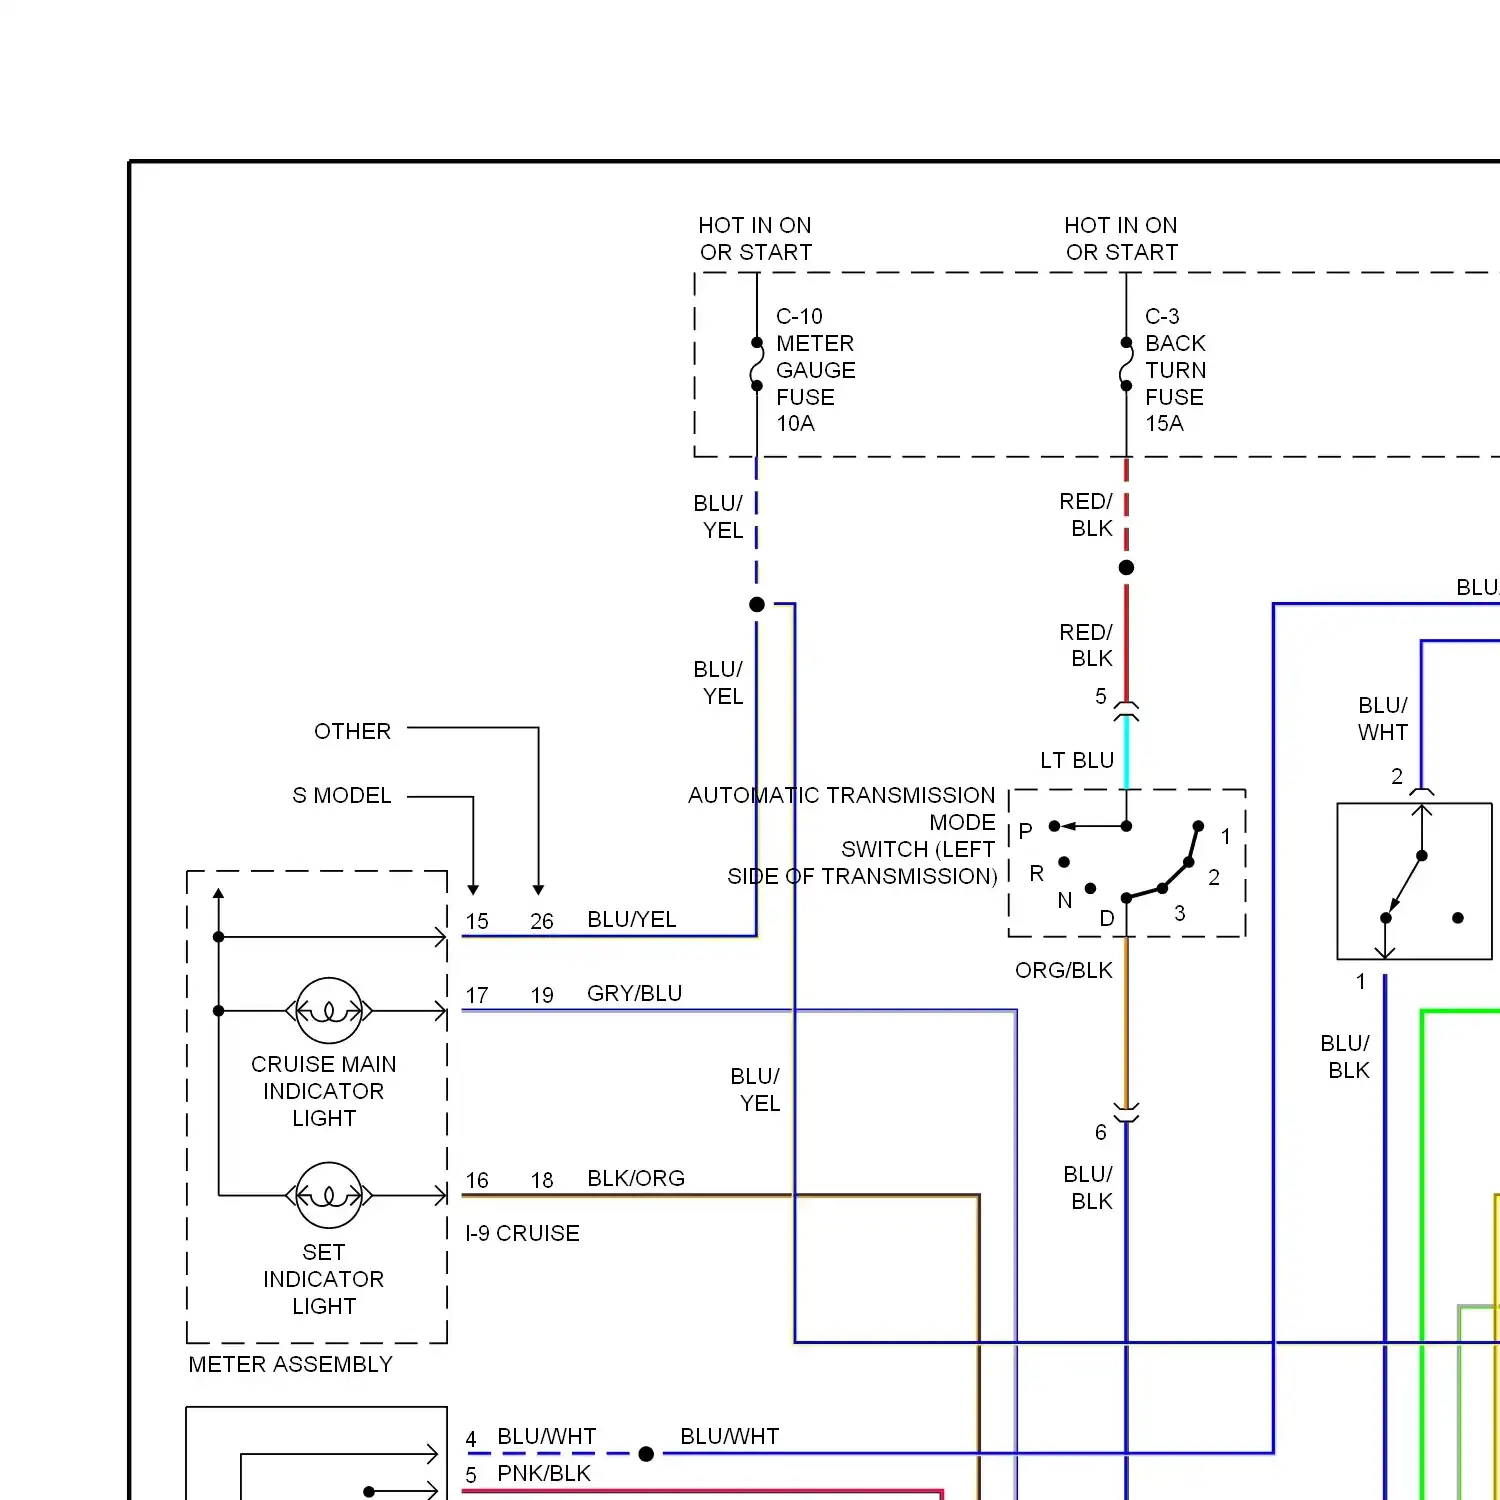Click pin number 17 next to GRY/BLU
This screenshot has height=1500, width=1500.
[x=477, y=995]
